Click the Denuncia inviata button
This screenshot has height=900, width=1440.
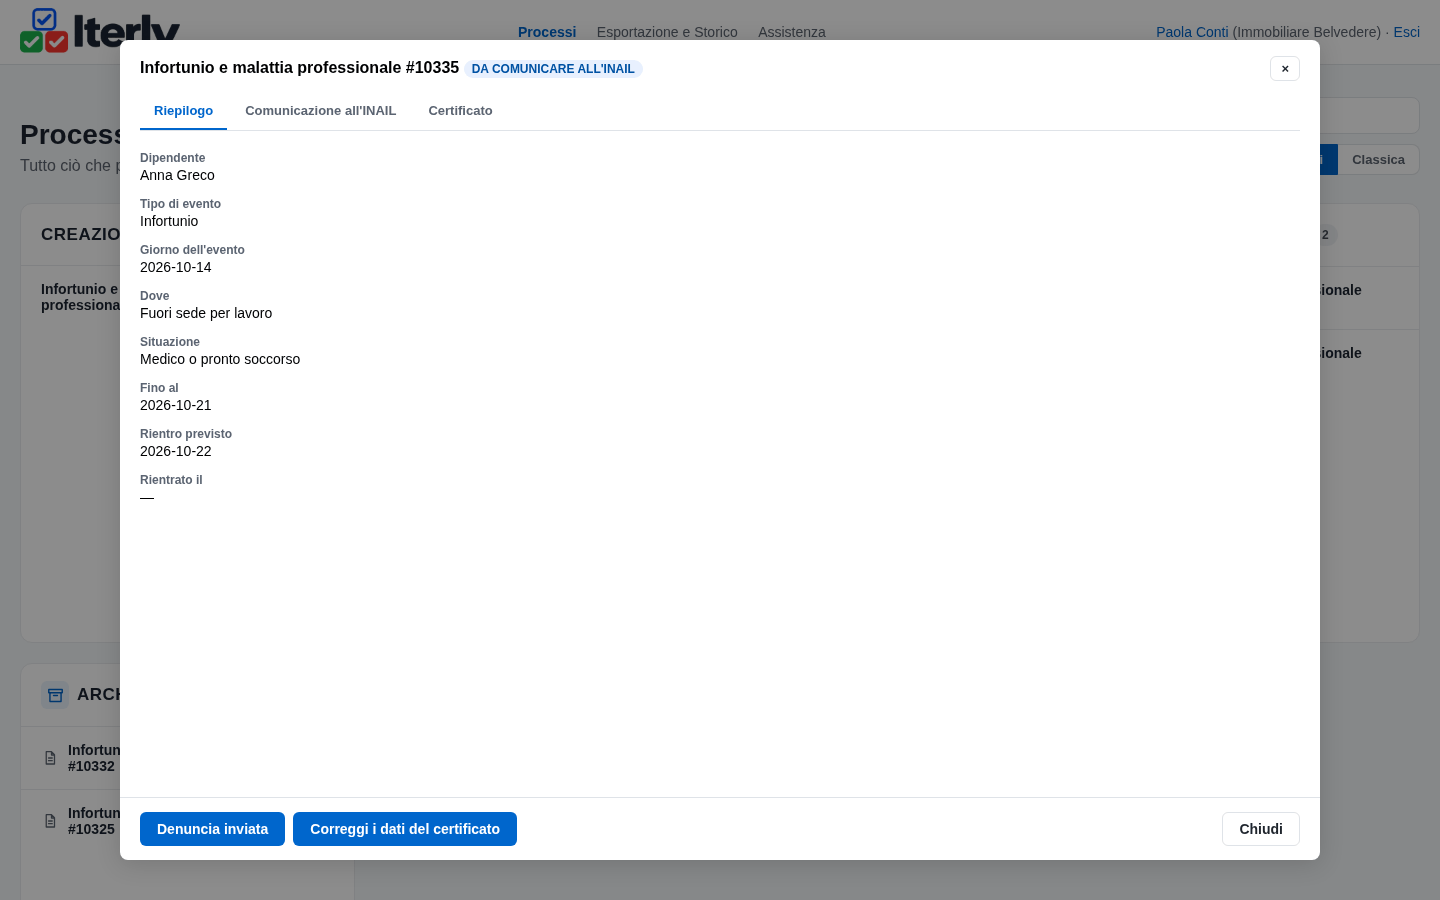tap(212, 829)
